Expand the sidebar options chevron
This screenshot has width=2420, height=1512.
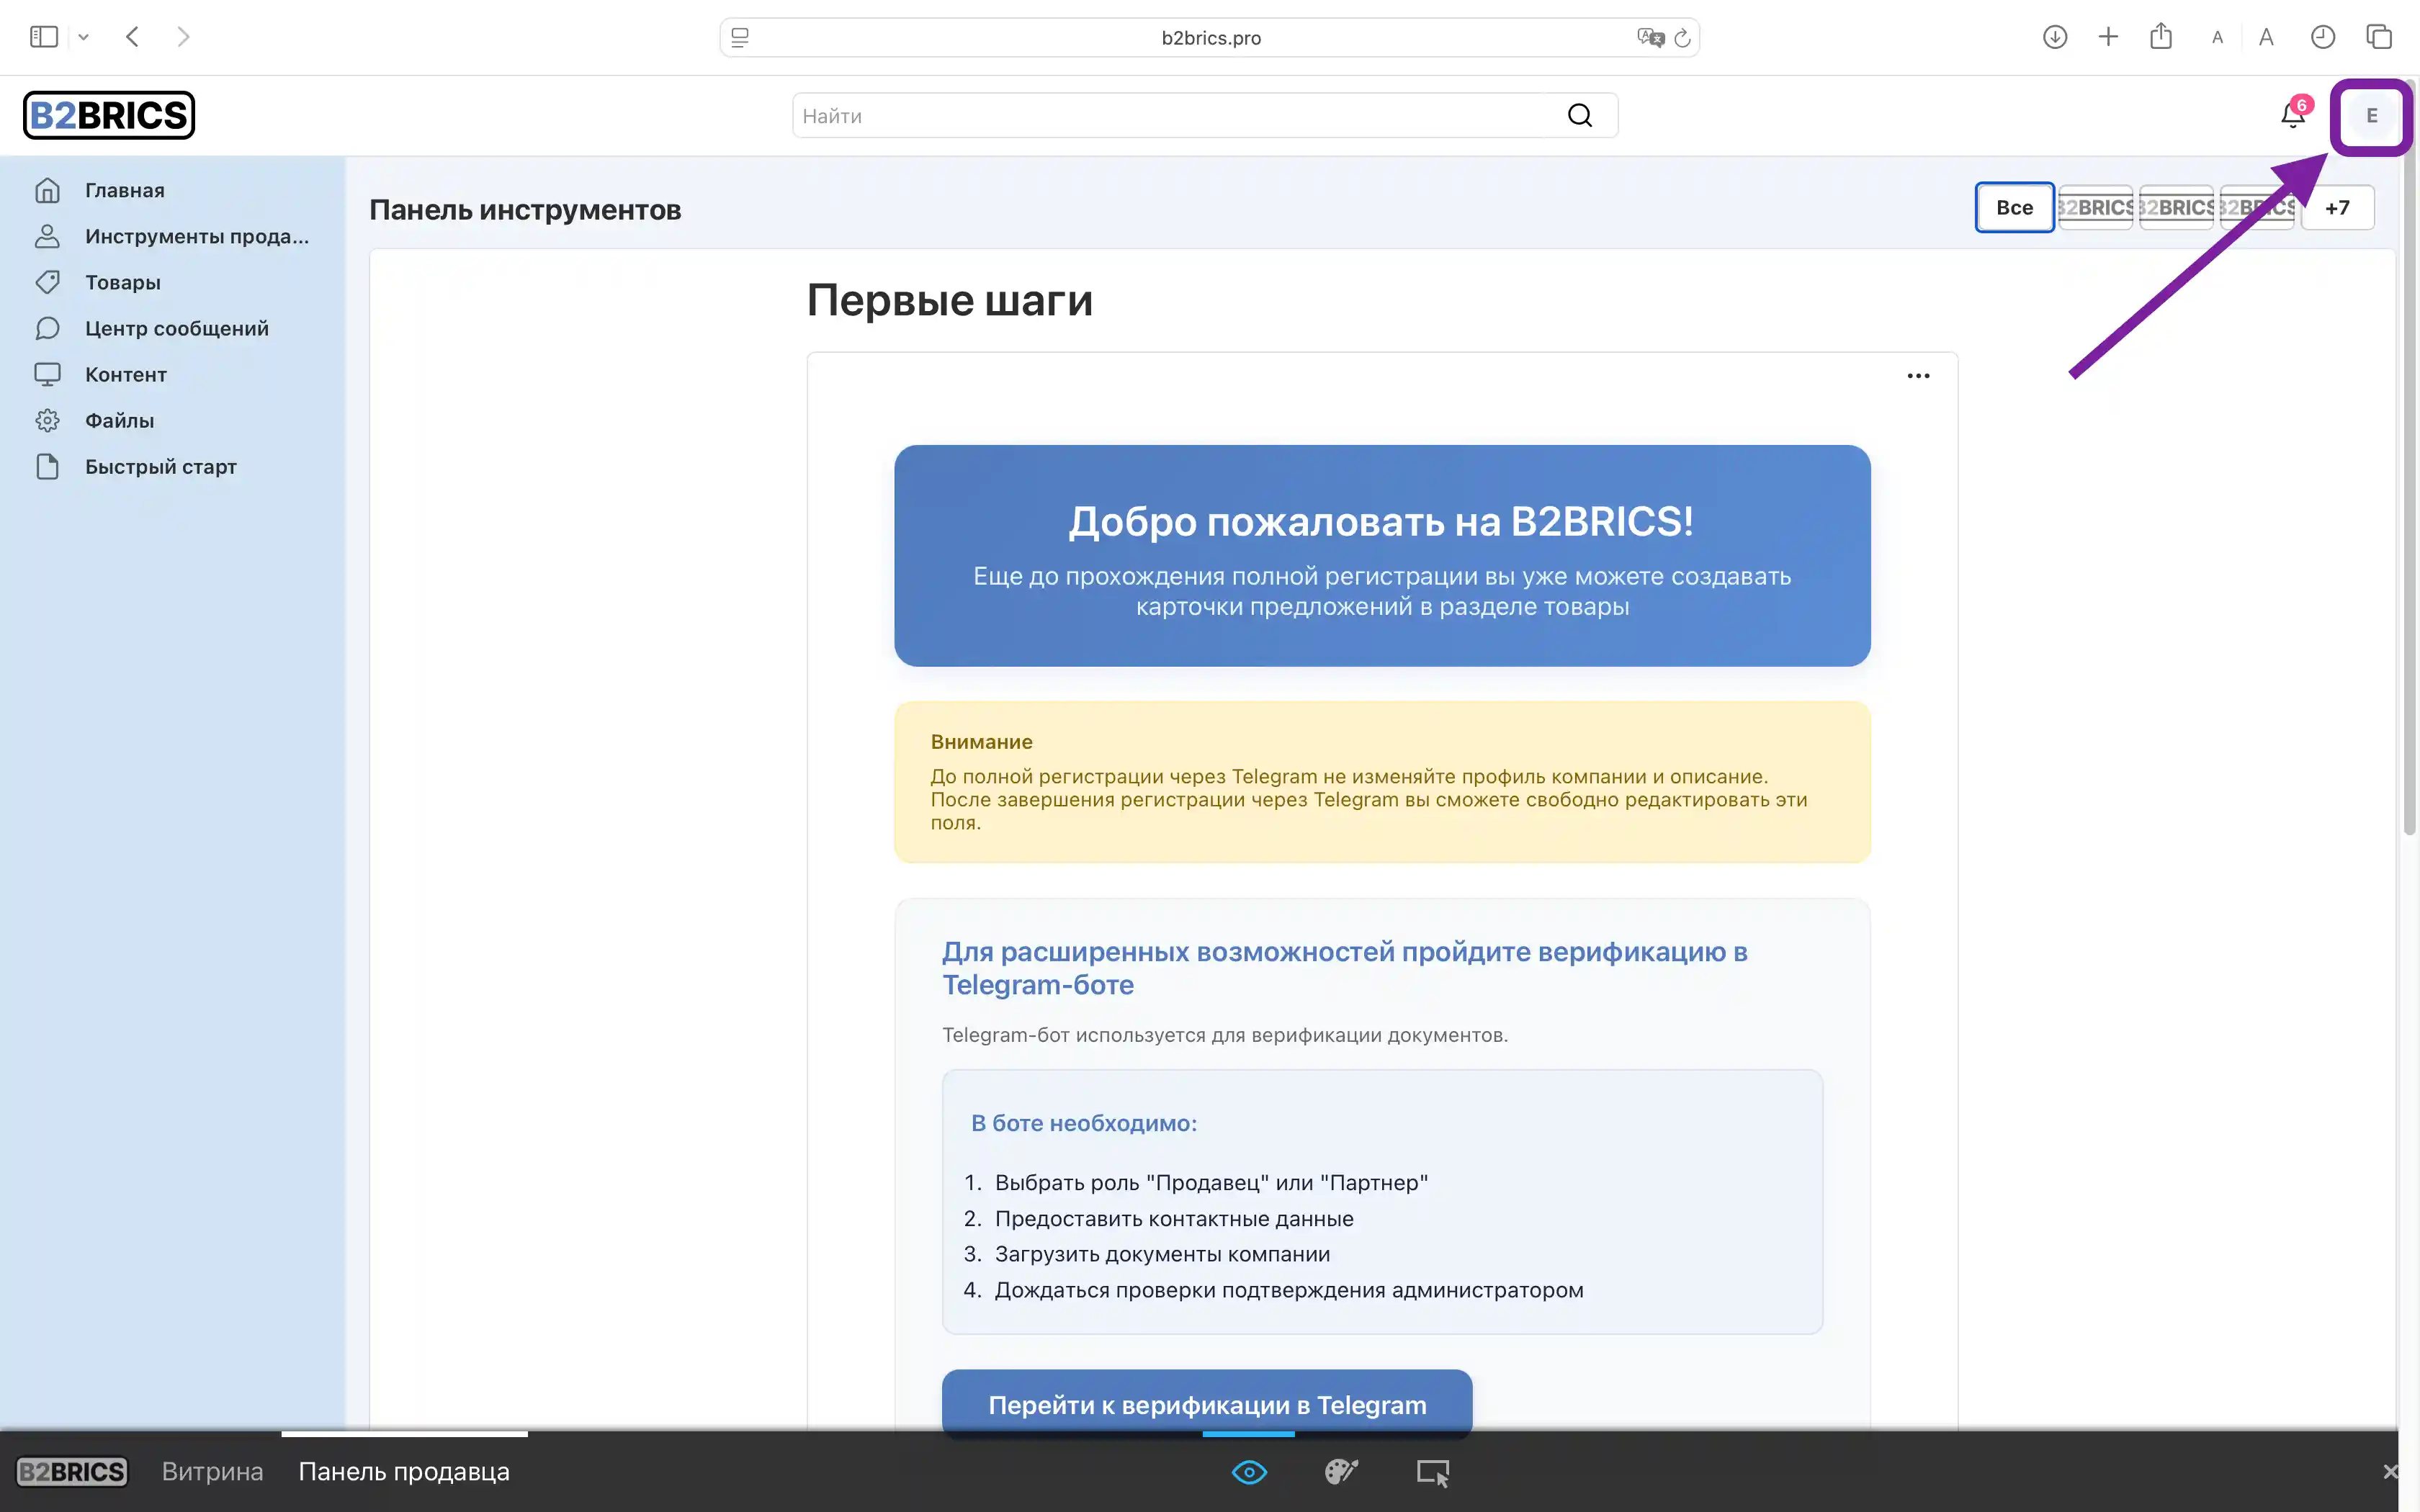(84, 37)
